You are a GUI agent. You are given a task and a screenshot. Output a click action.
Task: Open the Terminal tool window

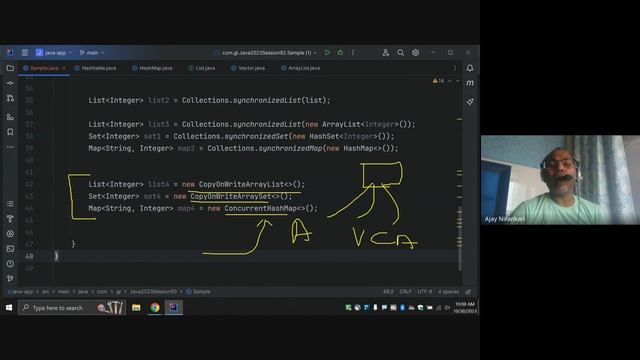(x=10, y=249)
